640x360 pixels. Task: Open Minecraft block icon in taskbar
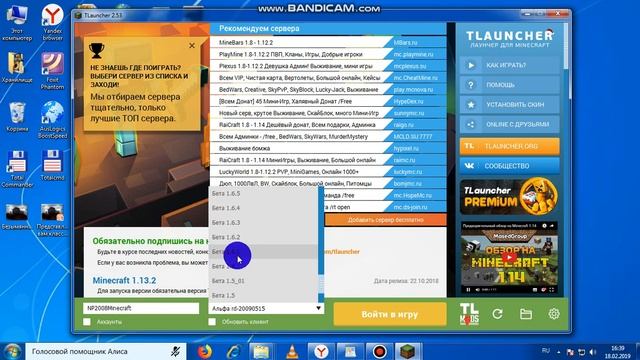407,351
